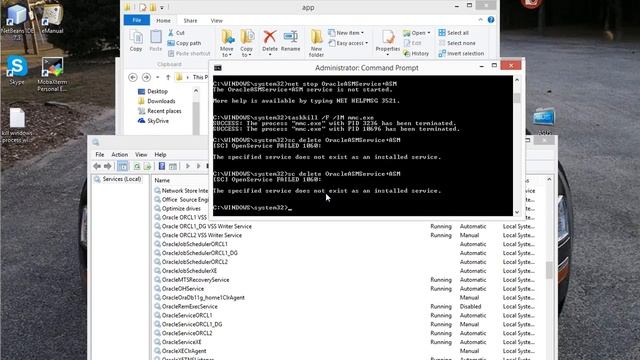Select Recent places in navigation pane
Viewport: 640px width, 360px height.
pos(160,111)
